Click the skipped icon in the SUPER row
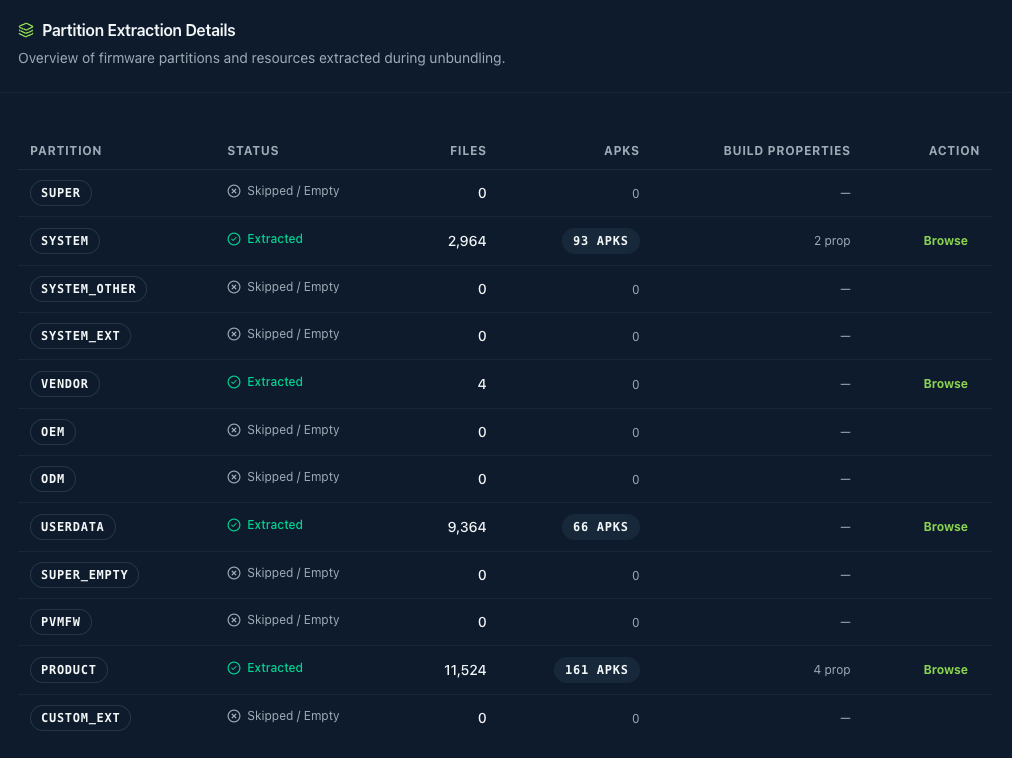1012x758 pixels. (x=234, y=191)
